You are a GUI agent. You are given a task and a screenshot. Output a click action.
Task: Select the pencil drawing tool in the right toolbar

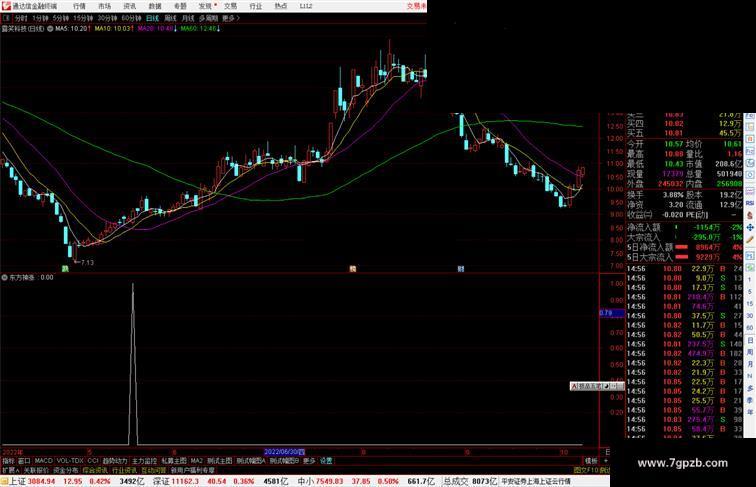click(750, 239)
